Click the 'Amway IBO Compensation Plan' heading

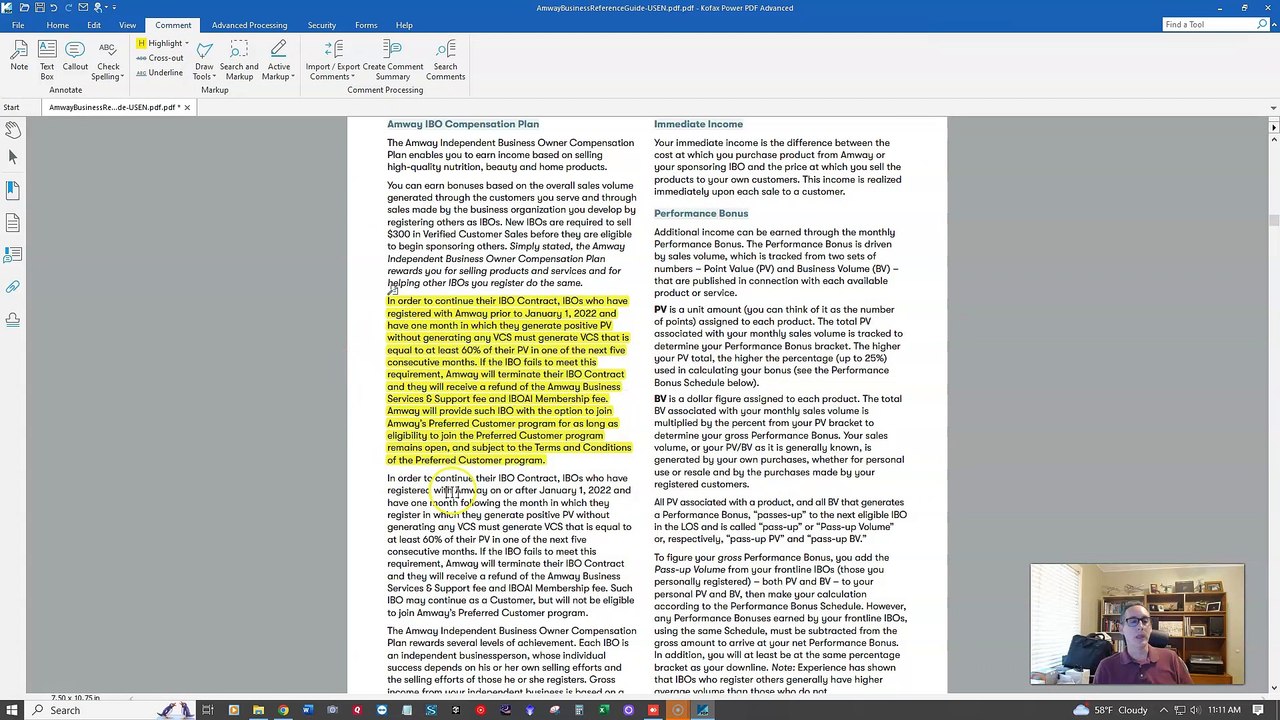463,124
